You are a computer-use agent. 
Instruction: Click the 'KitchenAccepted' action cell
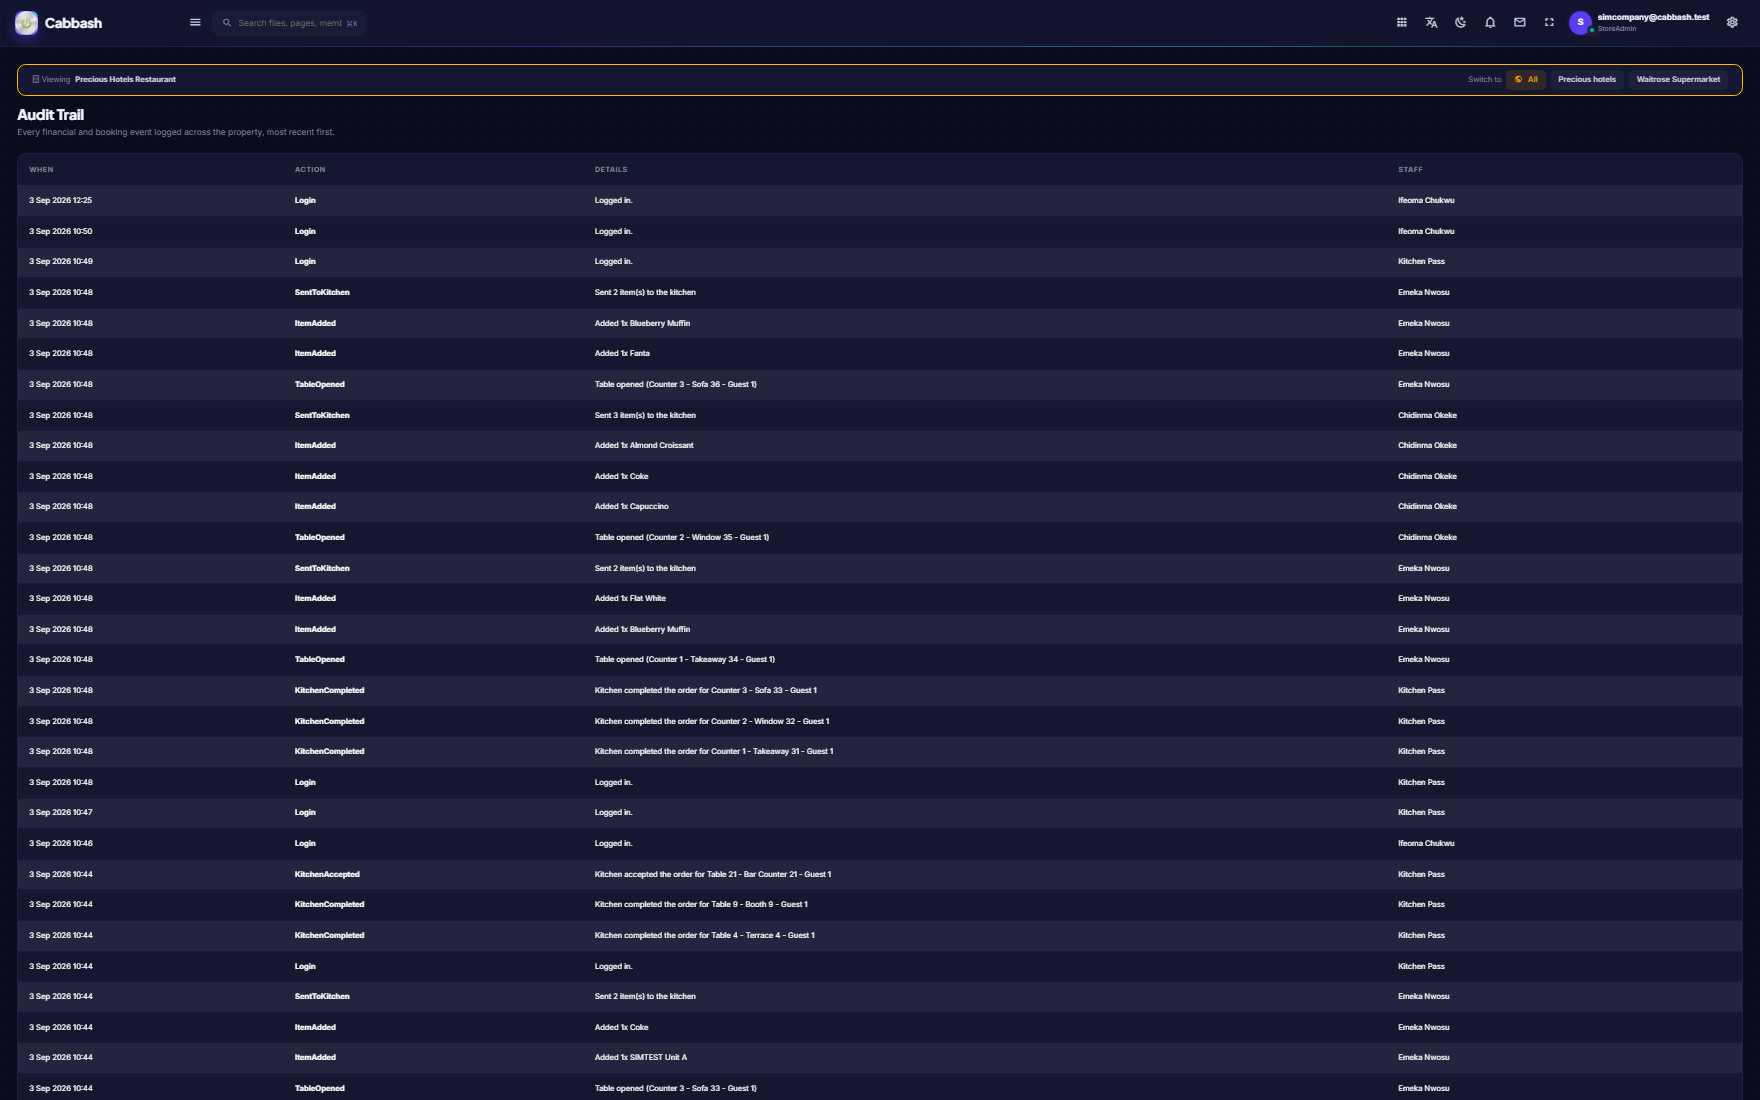coord(327,875)
